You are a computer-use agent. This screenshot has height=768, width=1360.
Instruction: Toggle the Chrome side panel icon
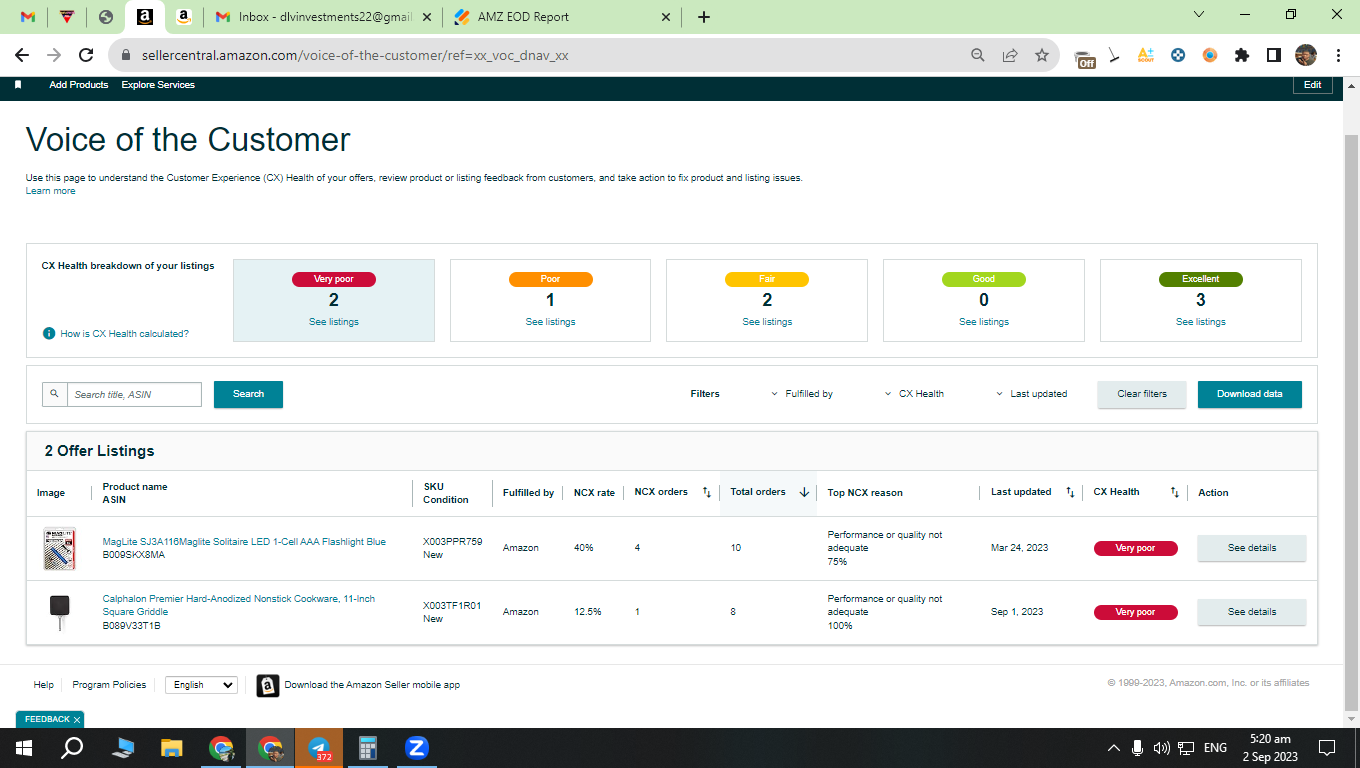(x=1274, y=55)
